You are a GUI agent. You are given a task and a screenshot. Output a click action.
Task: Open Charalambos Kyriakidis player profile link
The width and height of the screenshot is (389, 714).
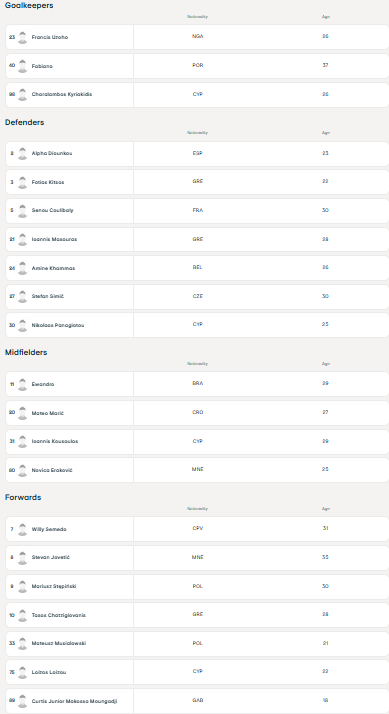[62, 95]
